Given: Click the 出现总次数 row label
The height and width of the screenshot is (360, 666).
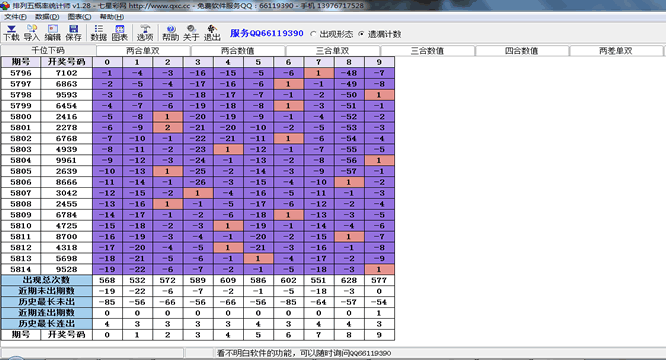Looking at the screenshot, I should coord(46,280).
